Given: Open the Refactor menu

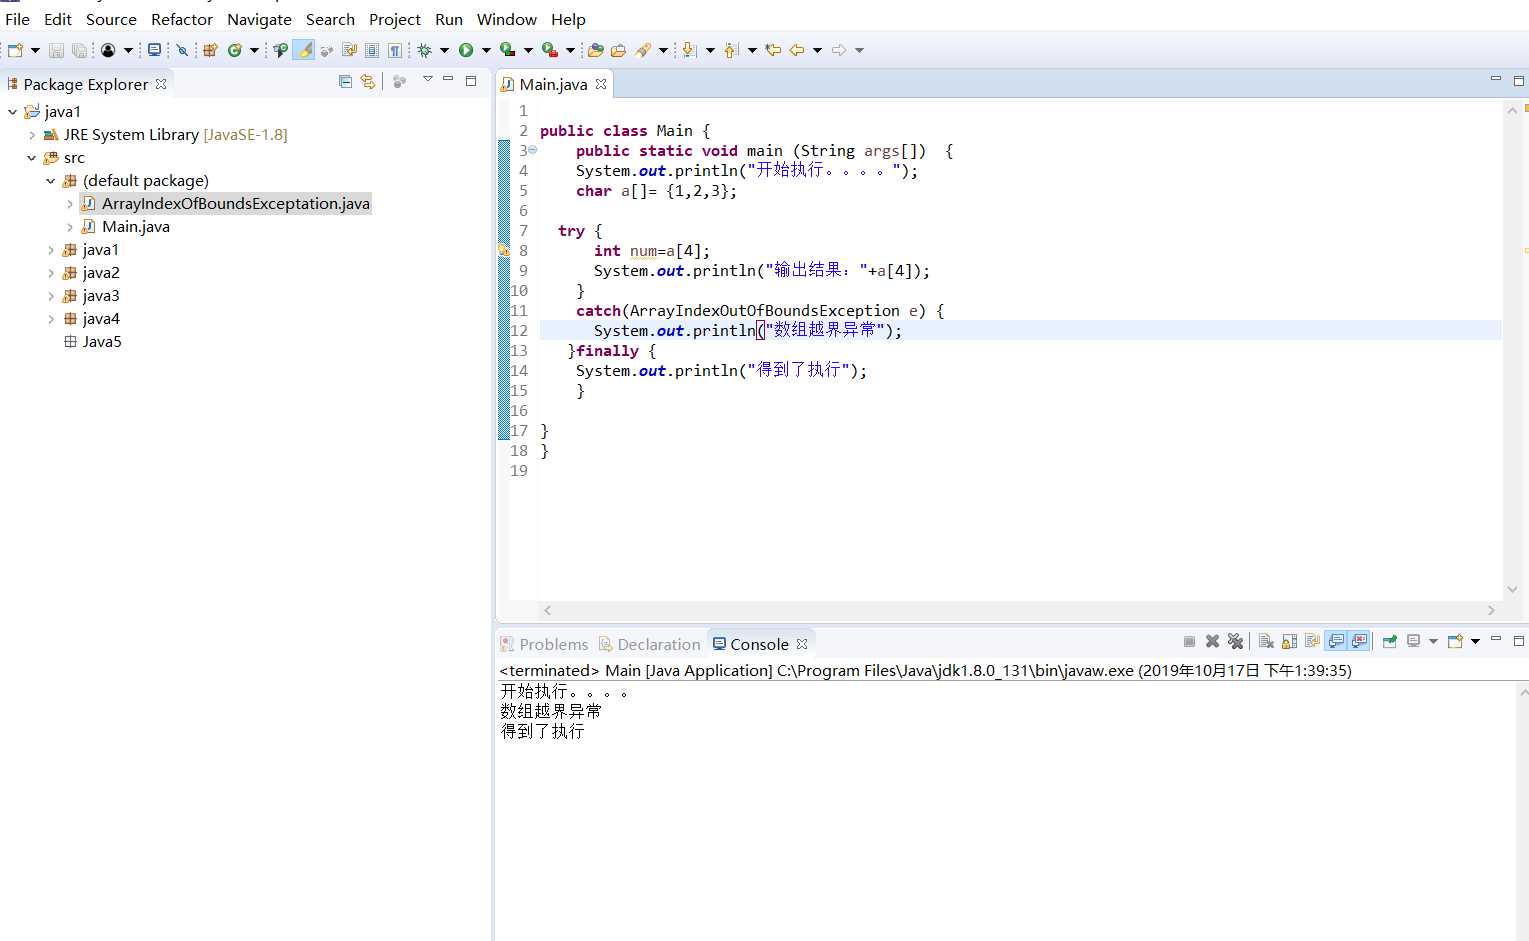Looking at the screenshot, I should click(181, 19).
